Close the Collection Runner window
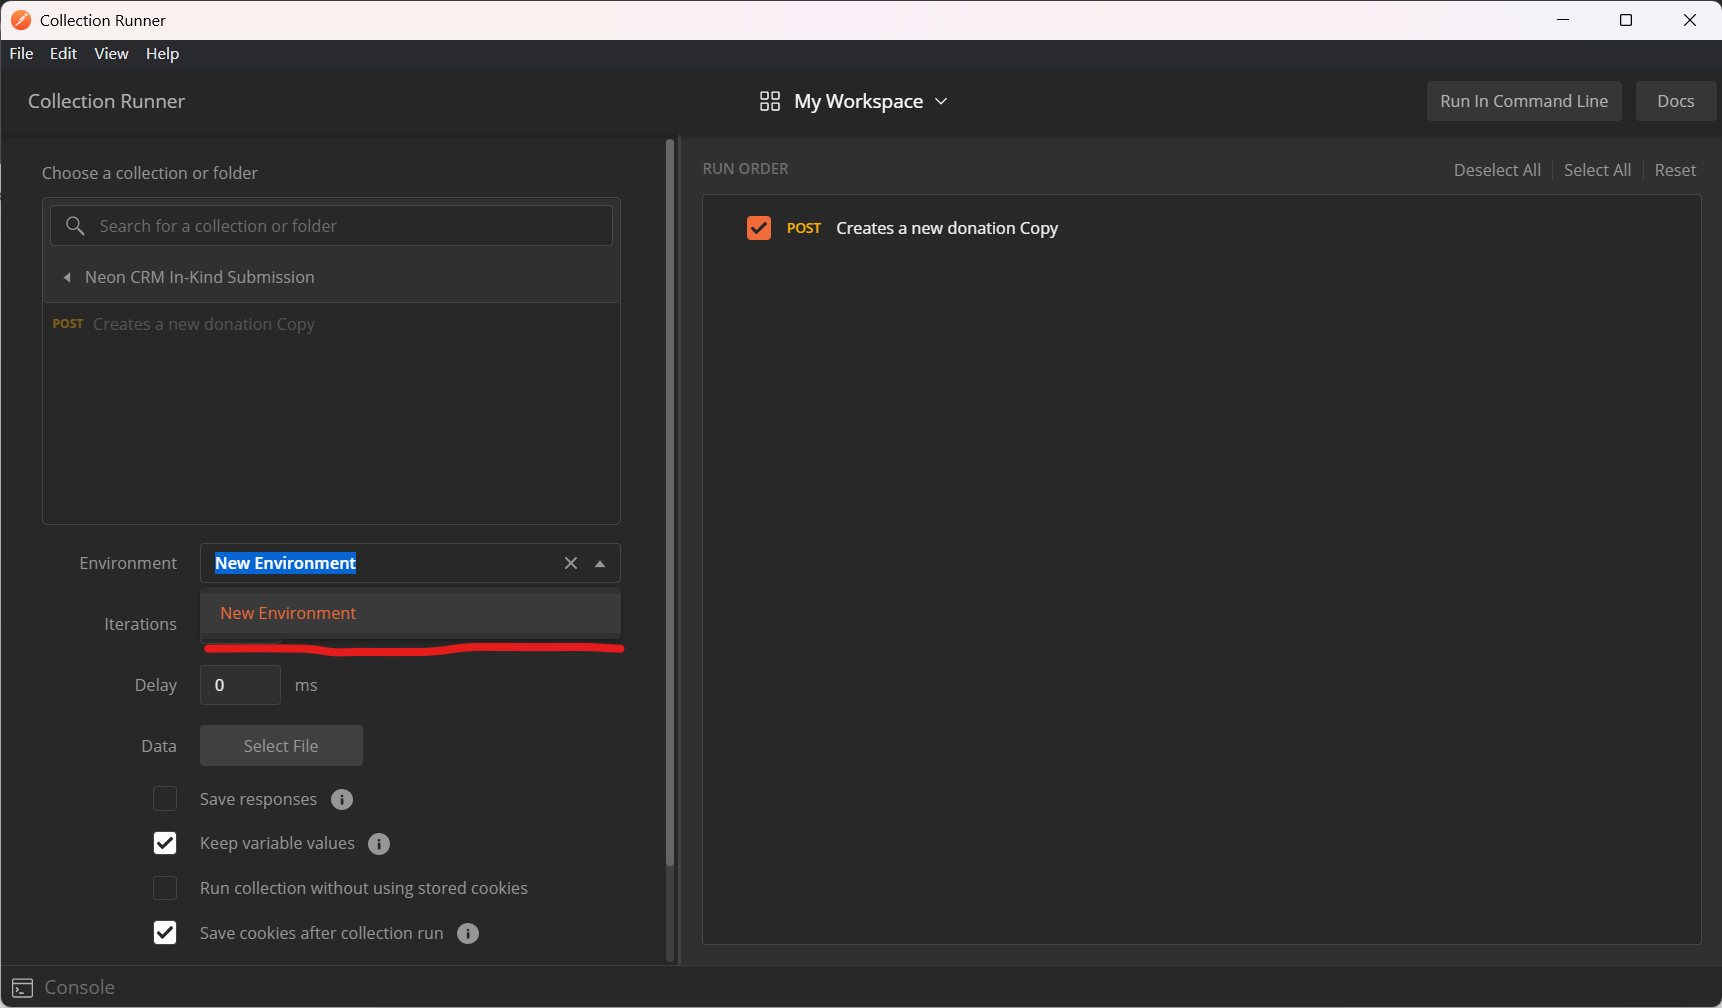The width and height of the screenshot is (1722, 1008). 1690,20
